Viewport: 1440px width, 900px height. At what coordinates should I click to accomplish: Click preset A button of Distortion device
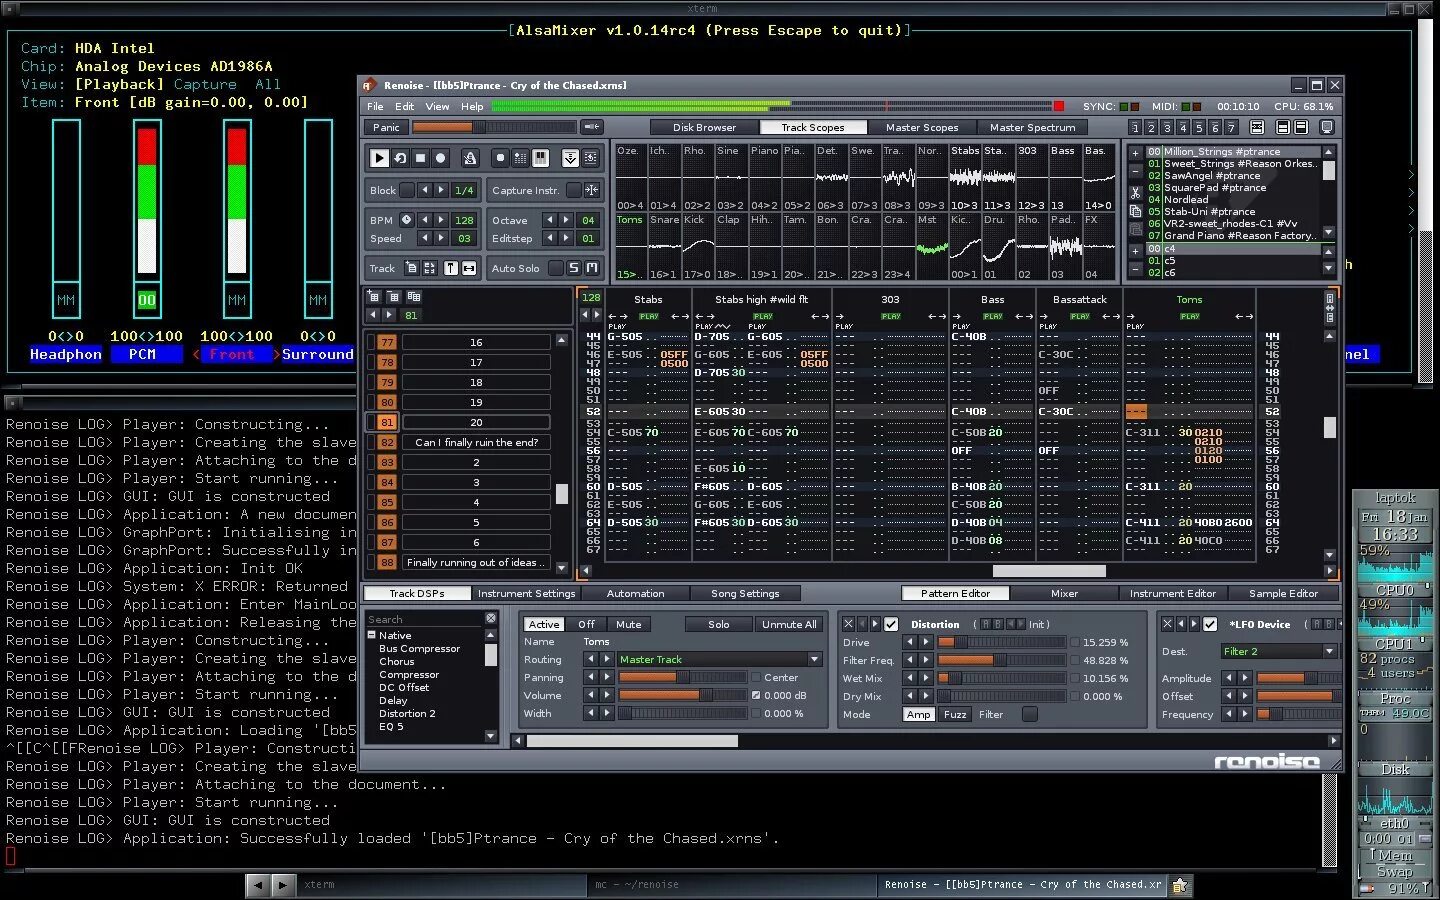pos(986,624)
